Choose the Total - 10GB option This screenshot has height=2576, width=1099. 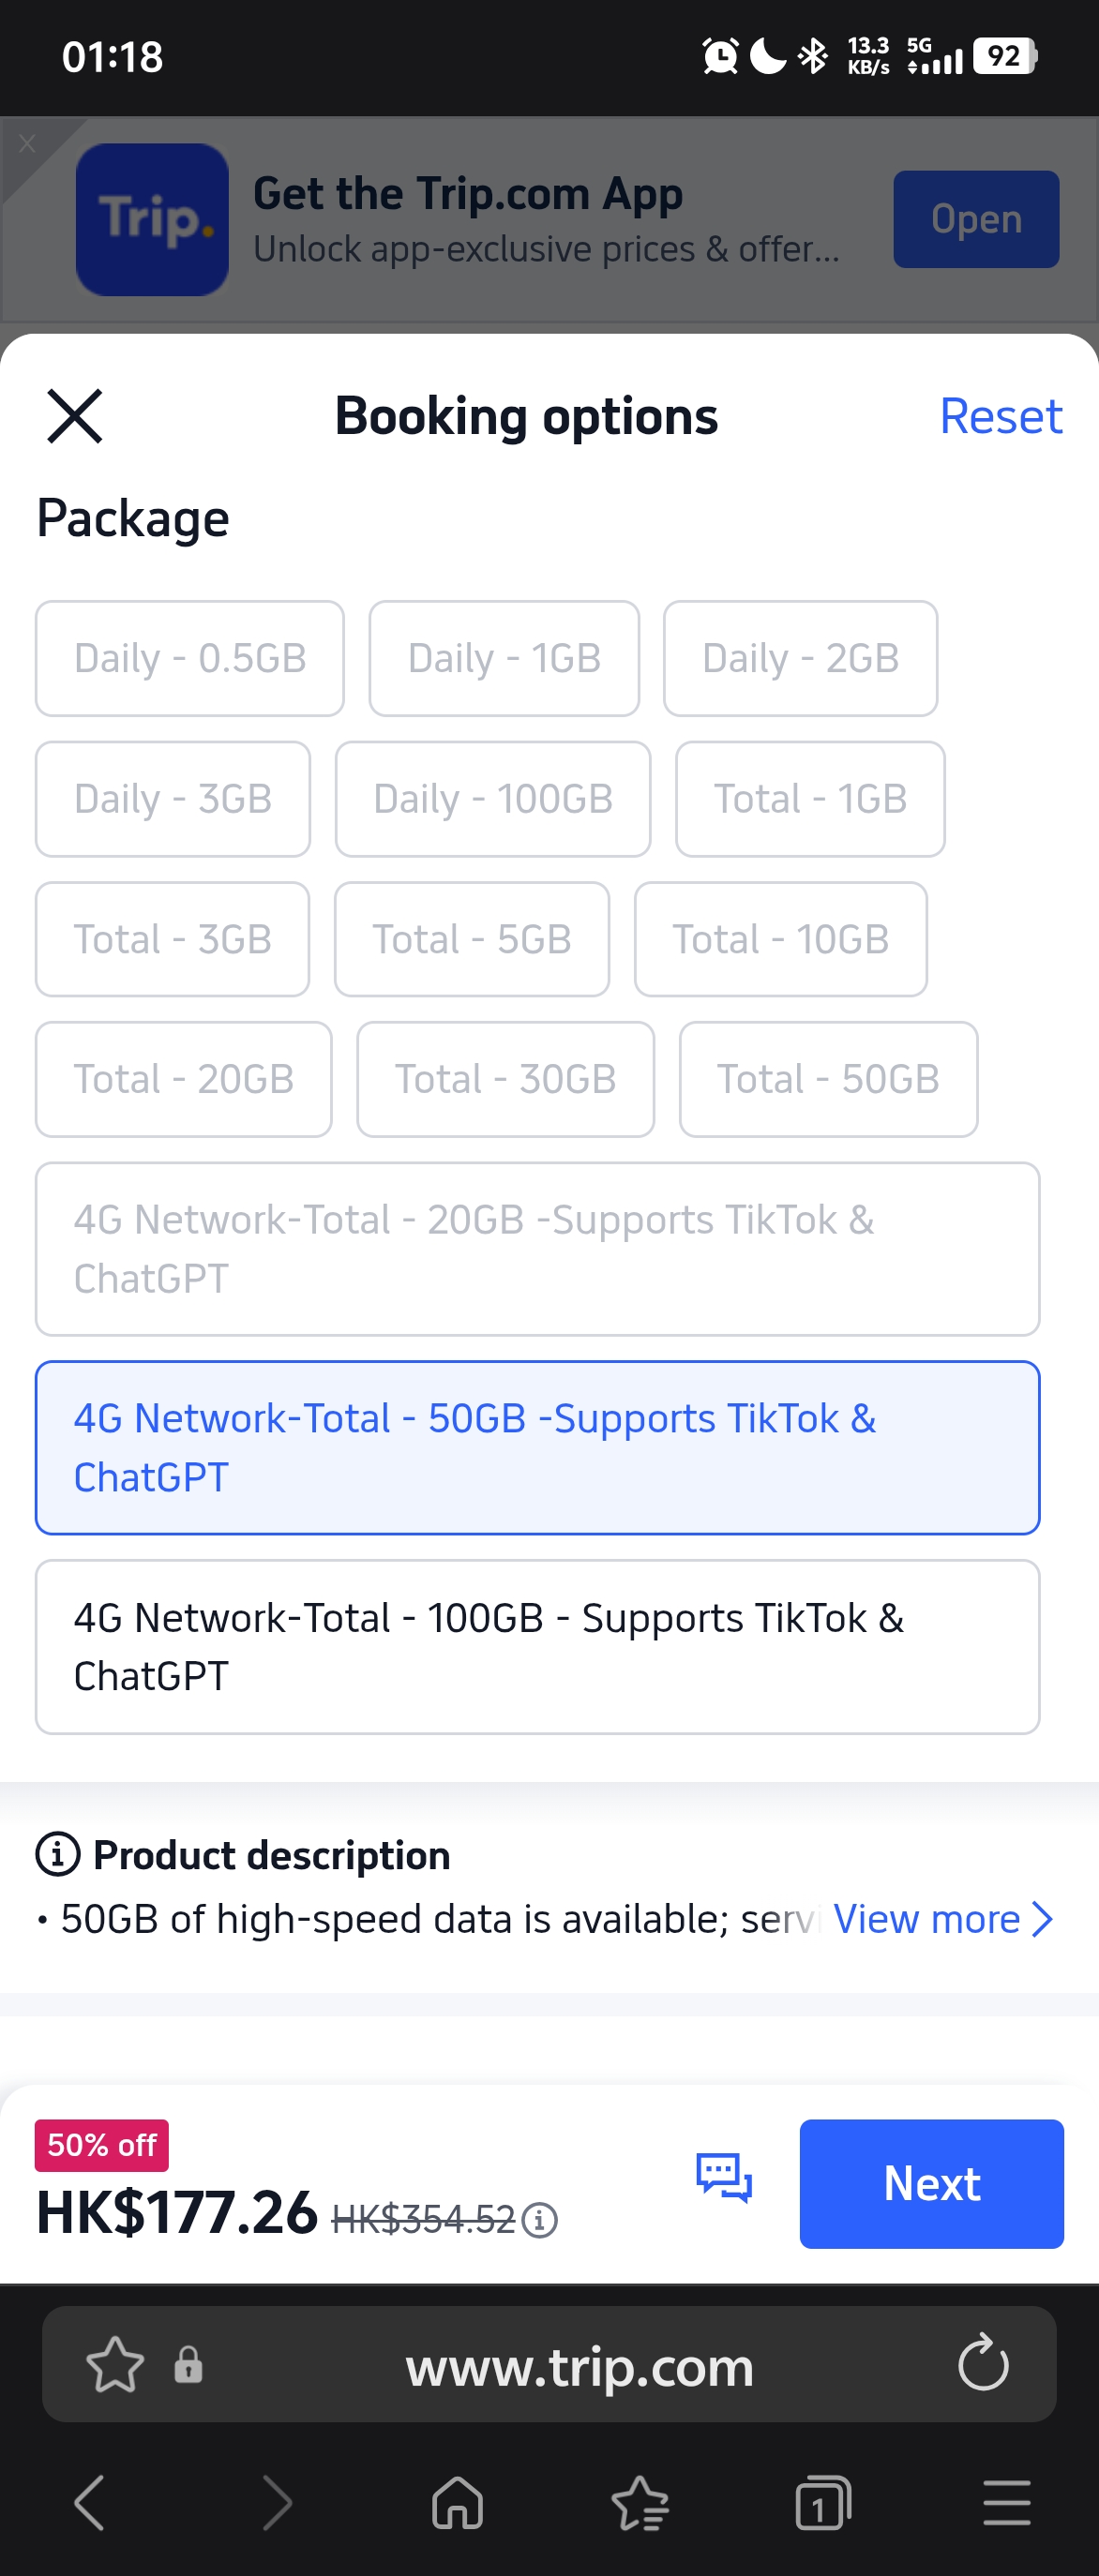(x=780, y=939)
